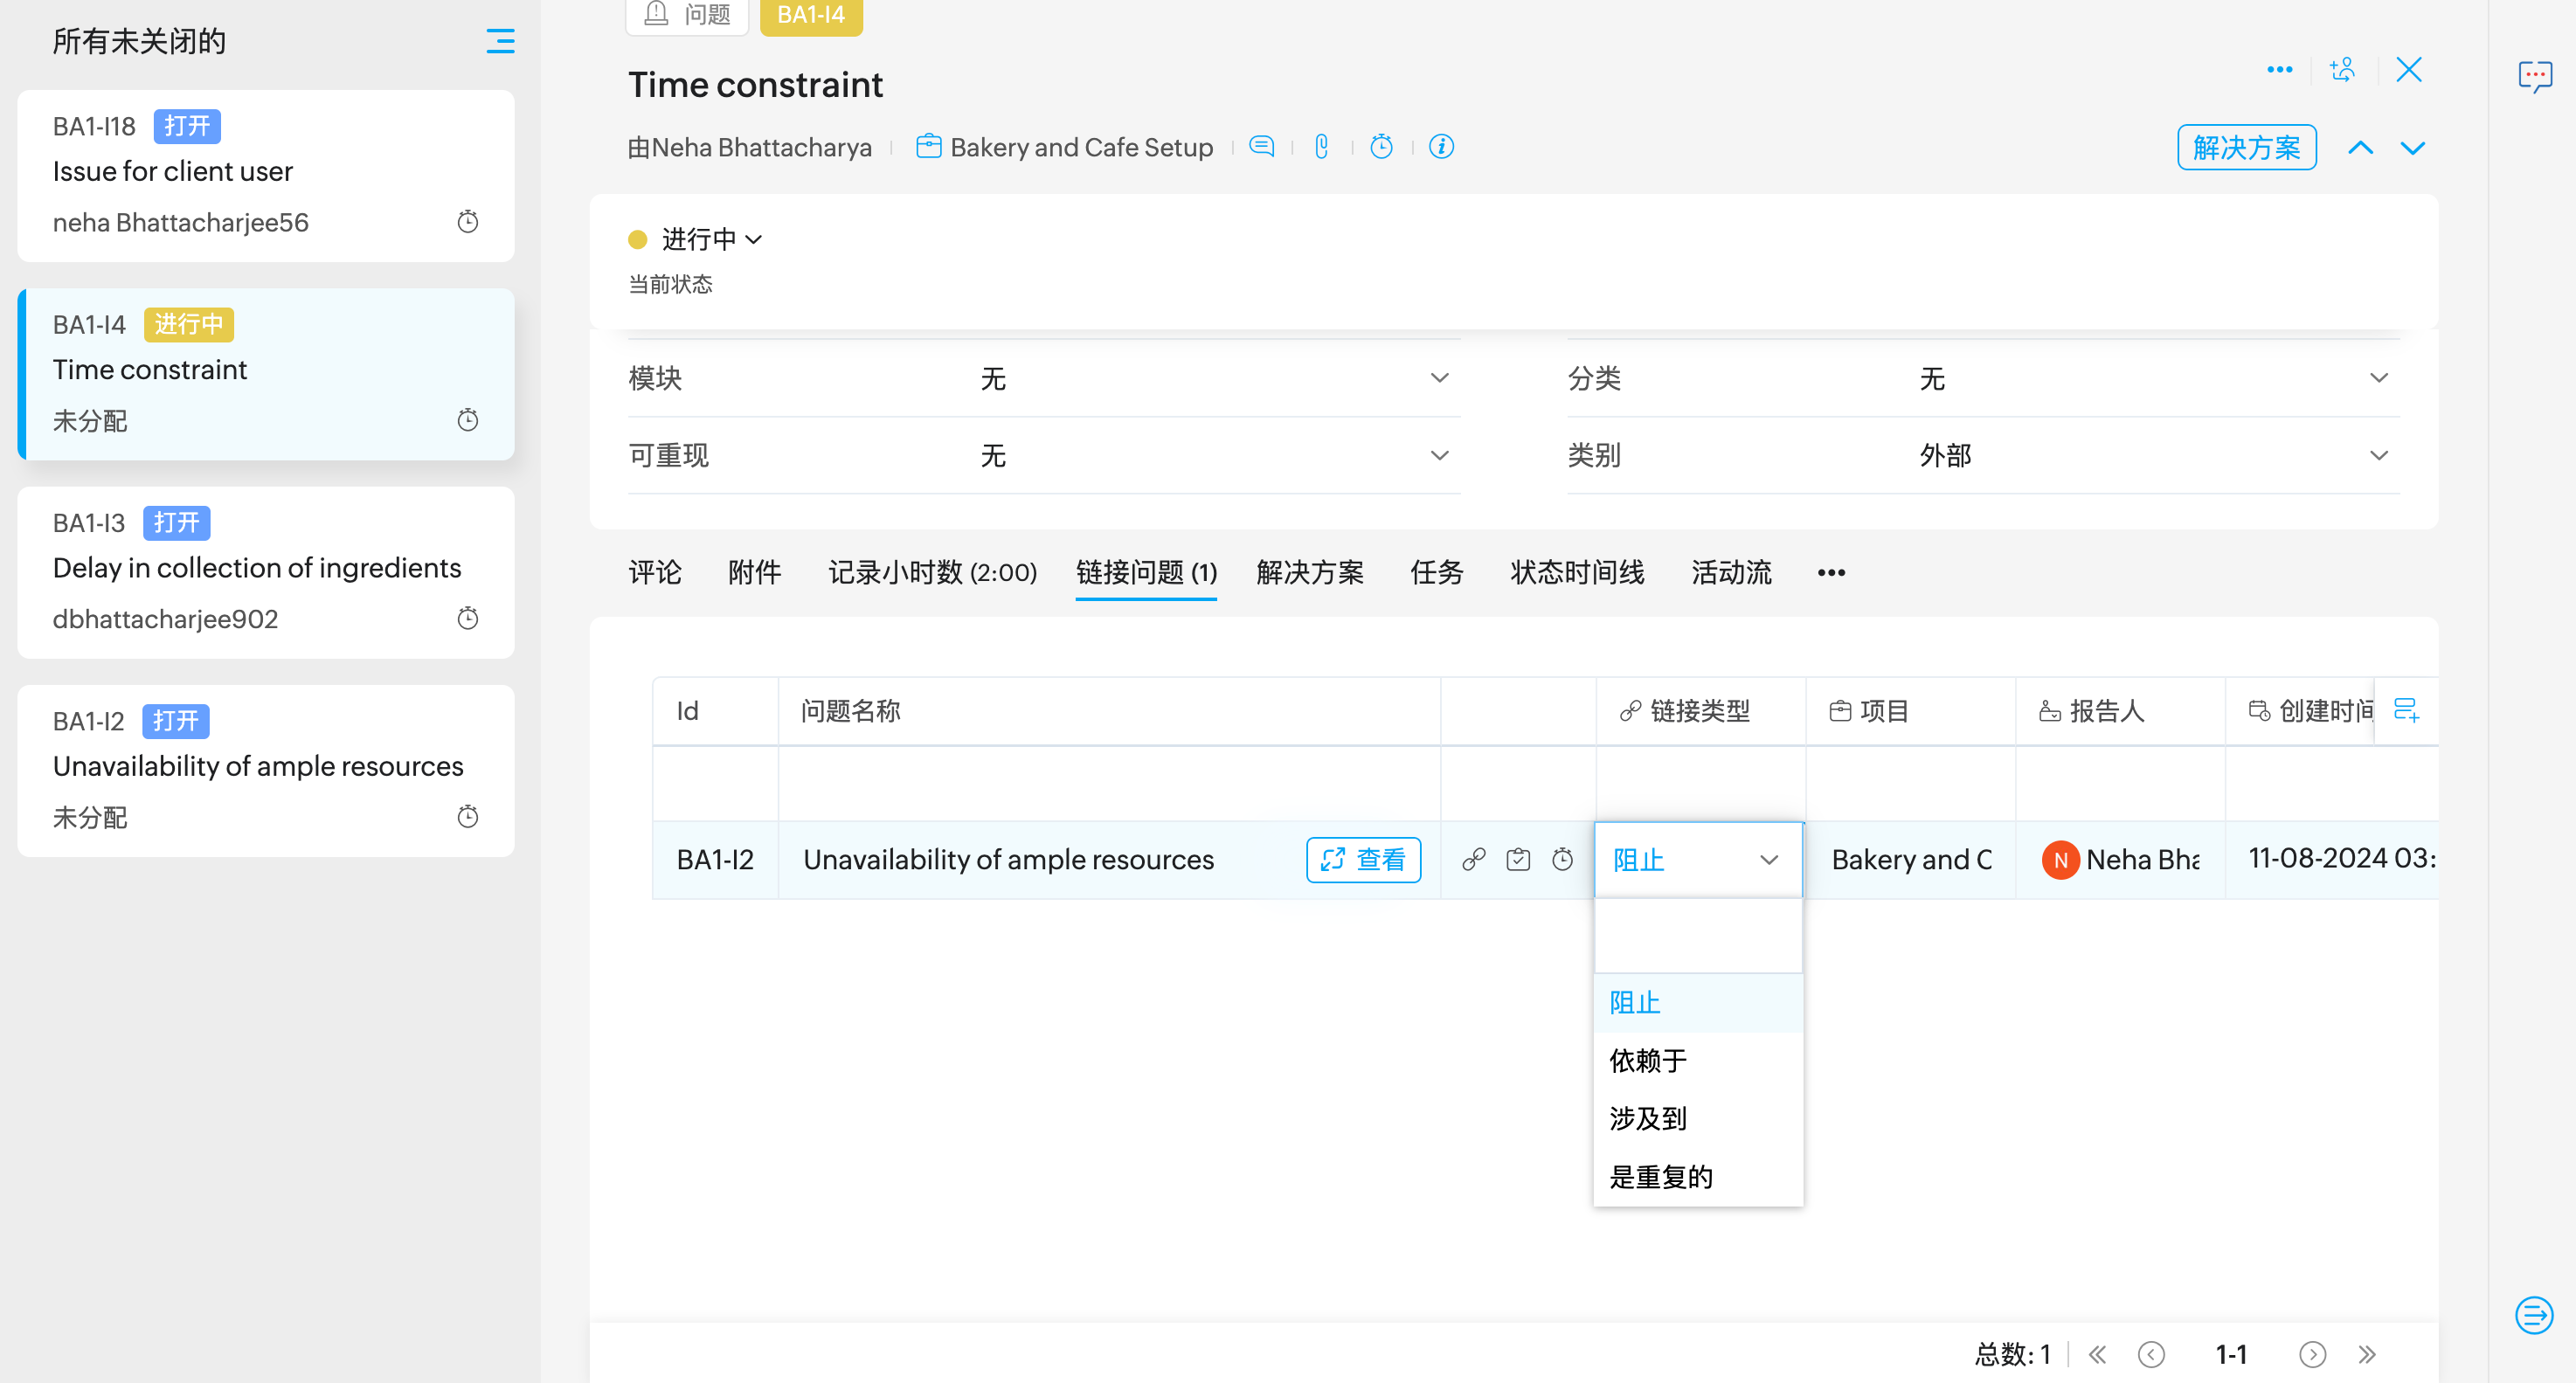Open the chat feedback icon at top right
This screenshot has height=1383, width=2576.
coord(2534,76)
